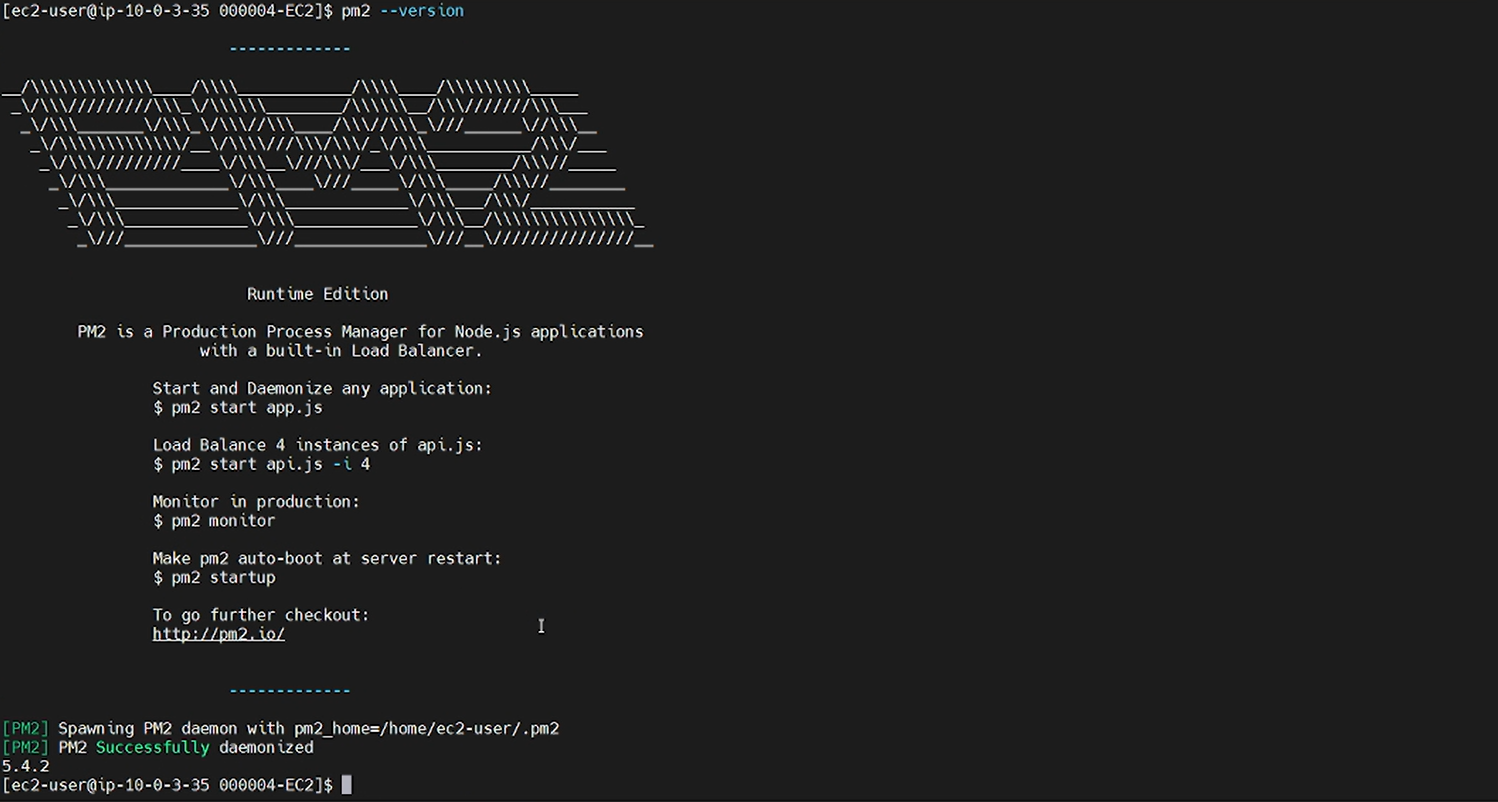Click the PM2 ASCII art banner
Image resolution: width=1498 pixels, height=802 pixels.
point(327,163)
